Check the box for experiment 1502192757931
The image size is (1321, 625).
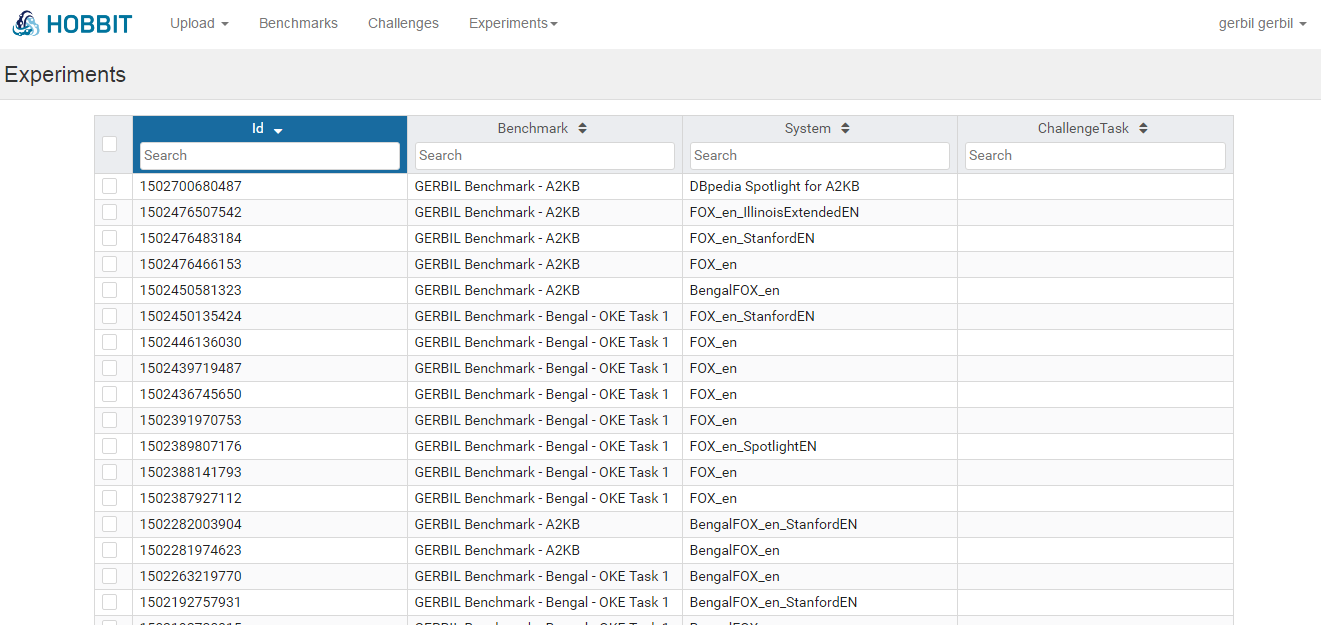[110, 602]
